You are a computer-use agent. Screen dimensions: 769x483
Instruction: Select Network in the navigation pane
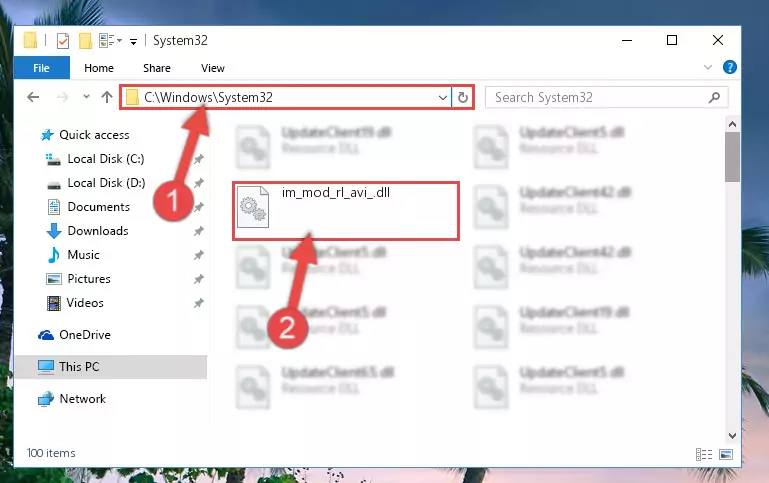tap(82, 399)
